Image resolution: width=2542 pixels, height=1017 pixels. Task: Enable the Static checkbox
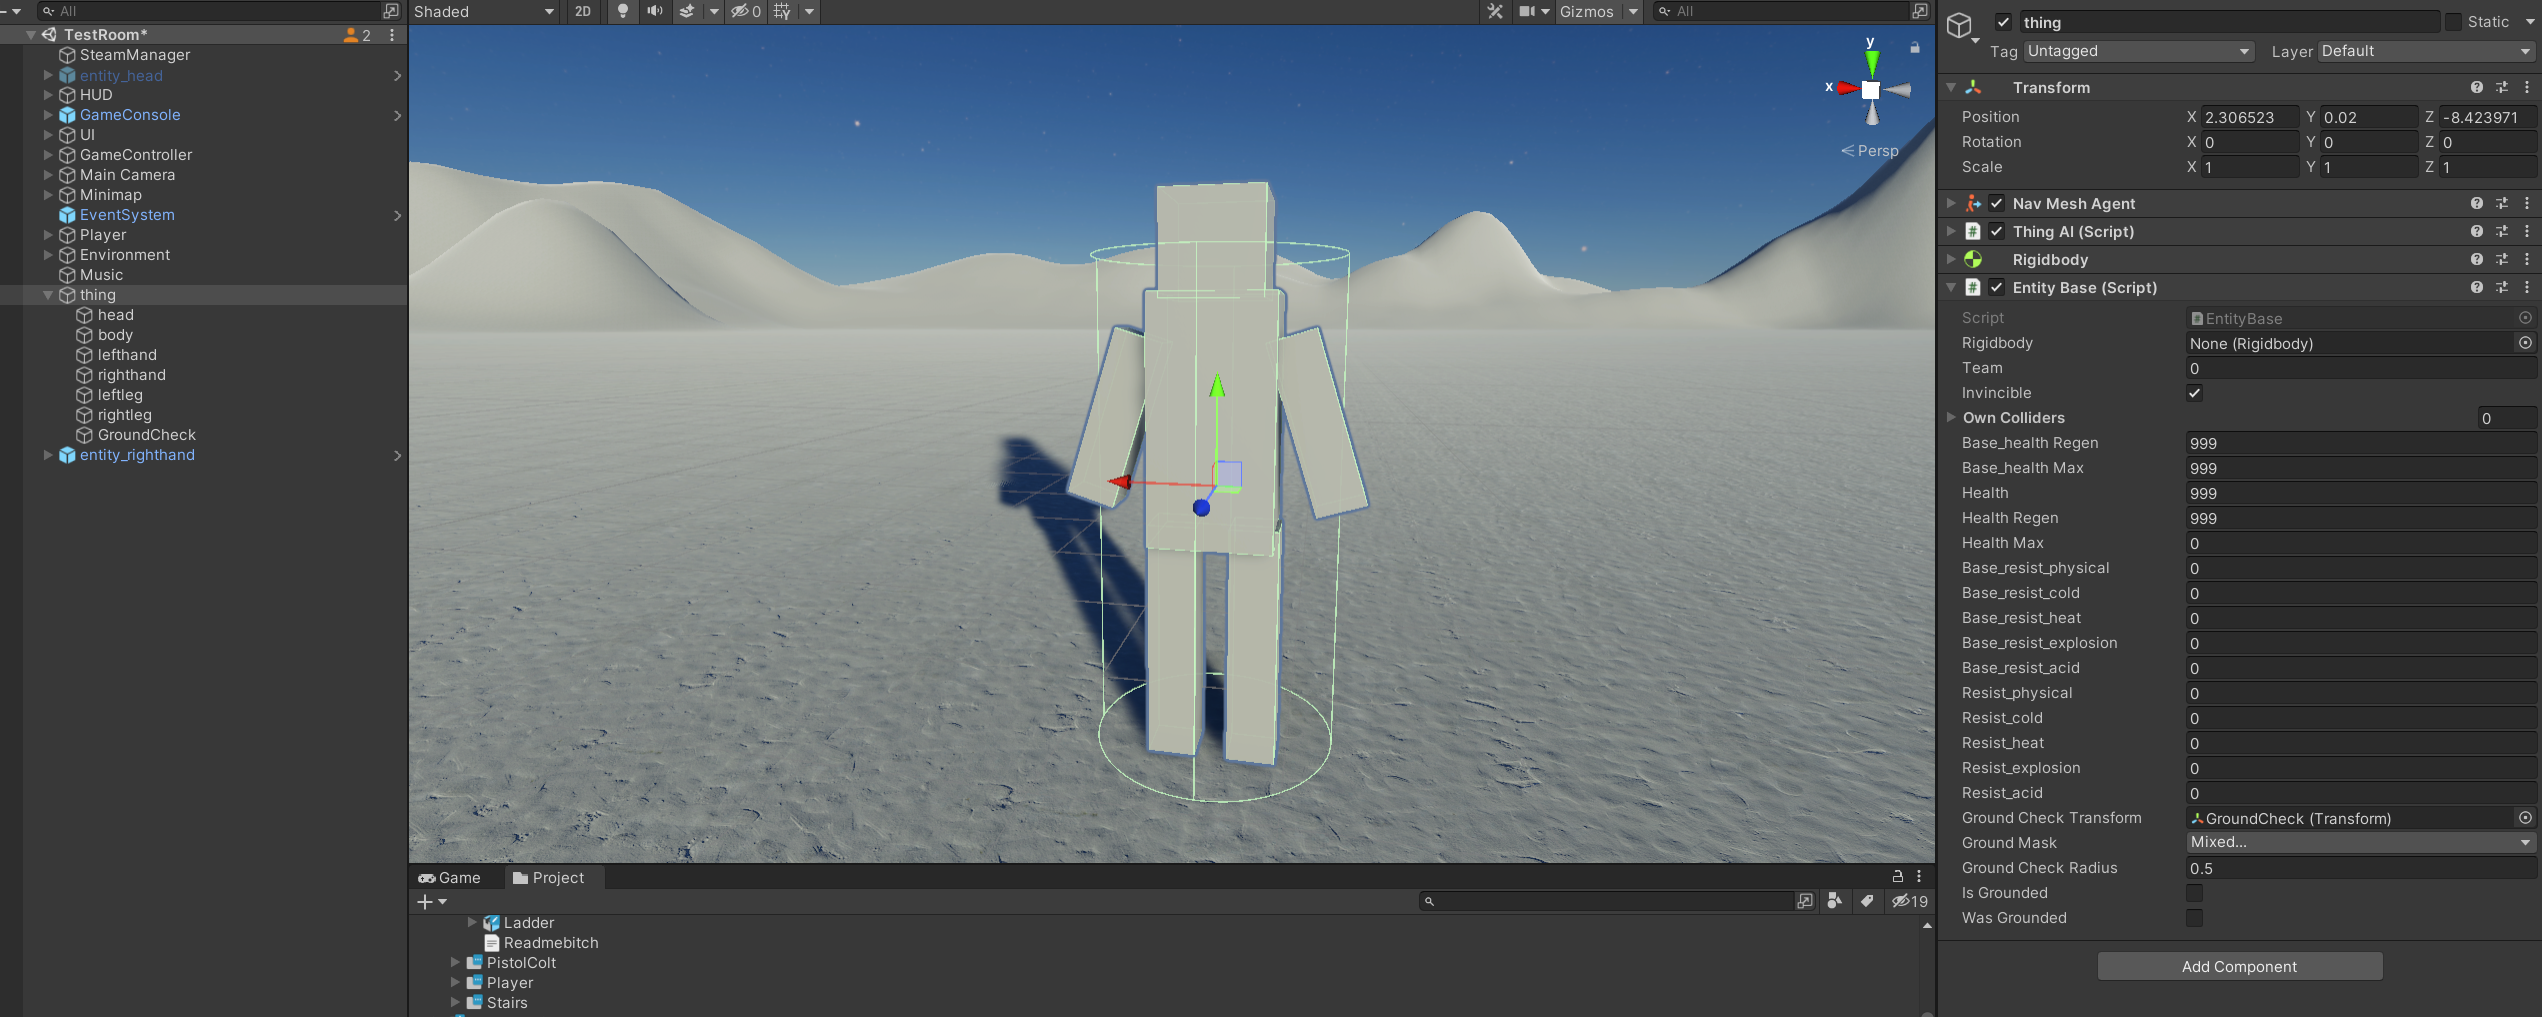2454,22
